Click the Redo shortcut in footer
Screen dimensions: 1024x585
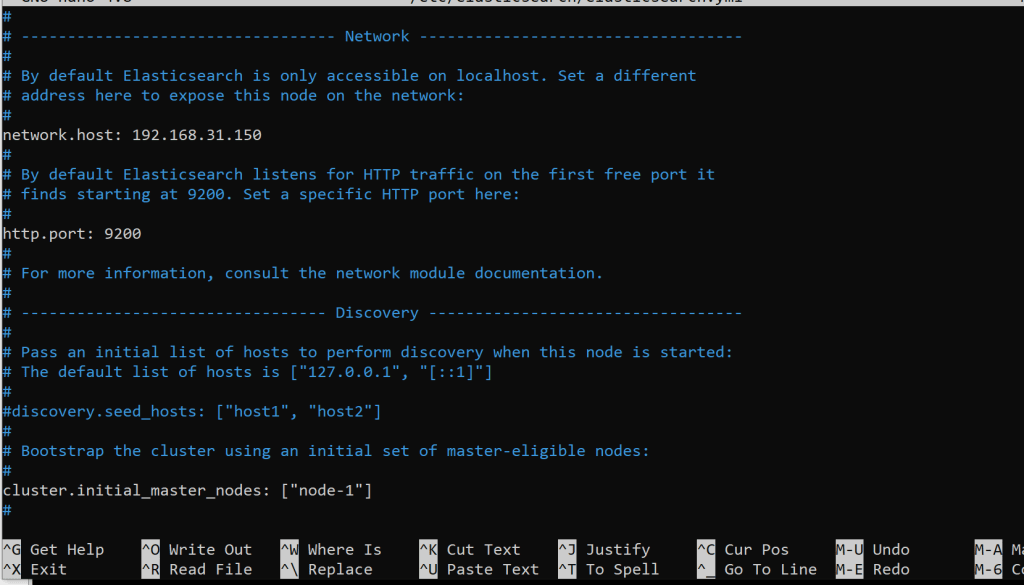pos(890,569)
